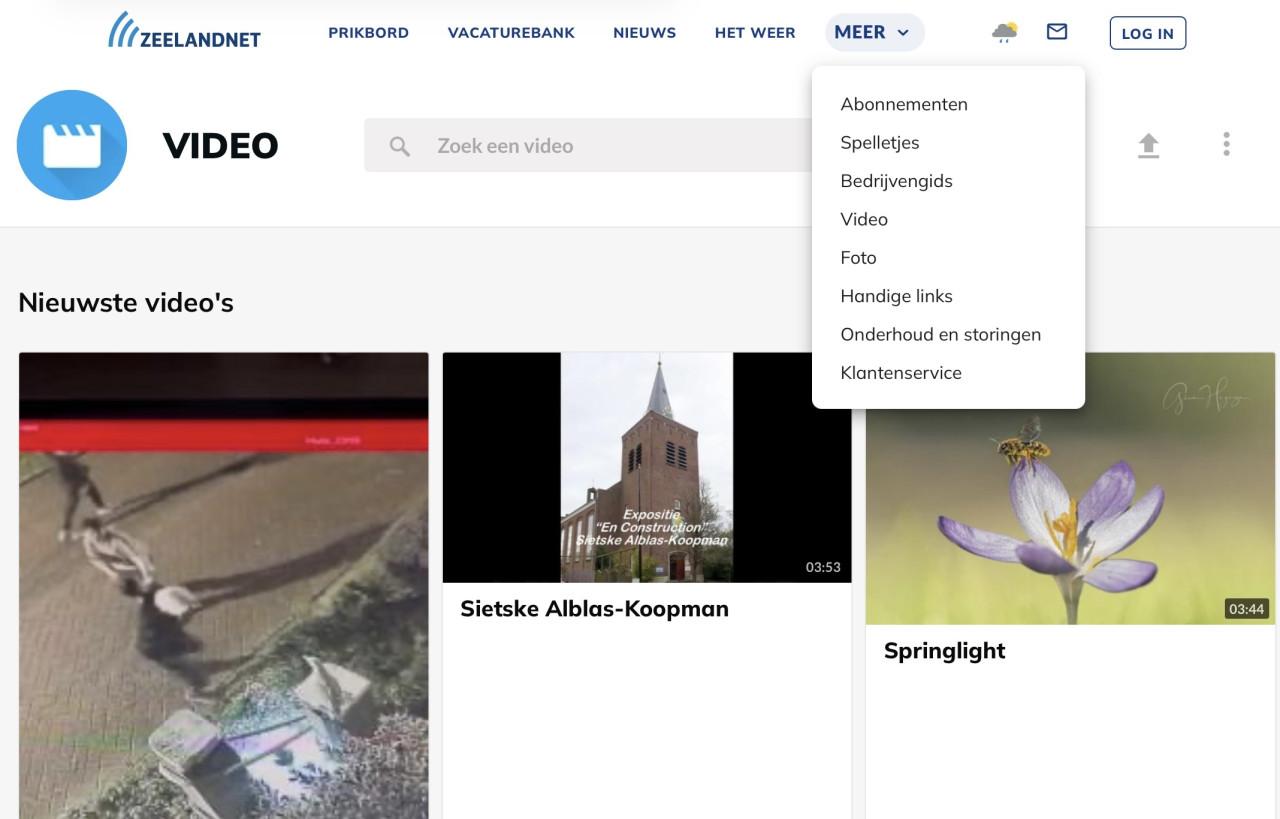
Task: Select Abonnementen from the menu
Action: click(x=903, y=104)
